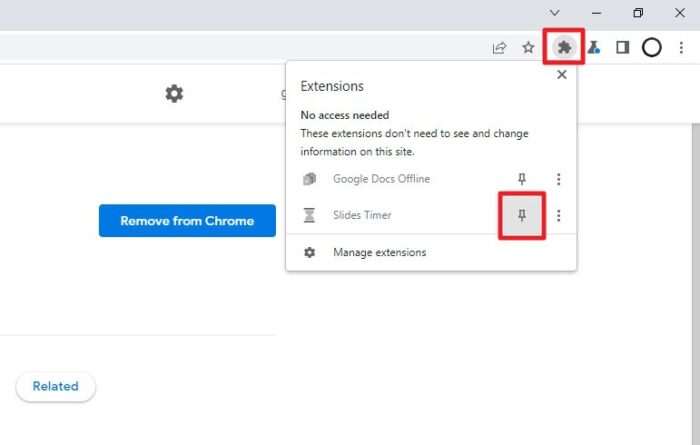Click Remove from Chrome button
700x445 pixels.
187,220
